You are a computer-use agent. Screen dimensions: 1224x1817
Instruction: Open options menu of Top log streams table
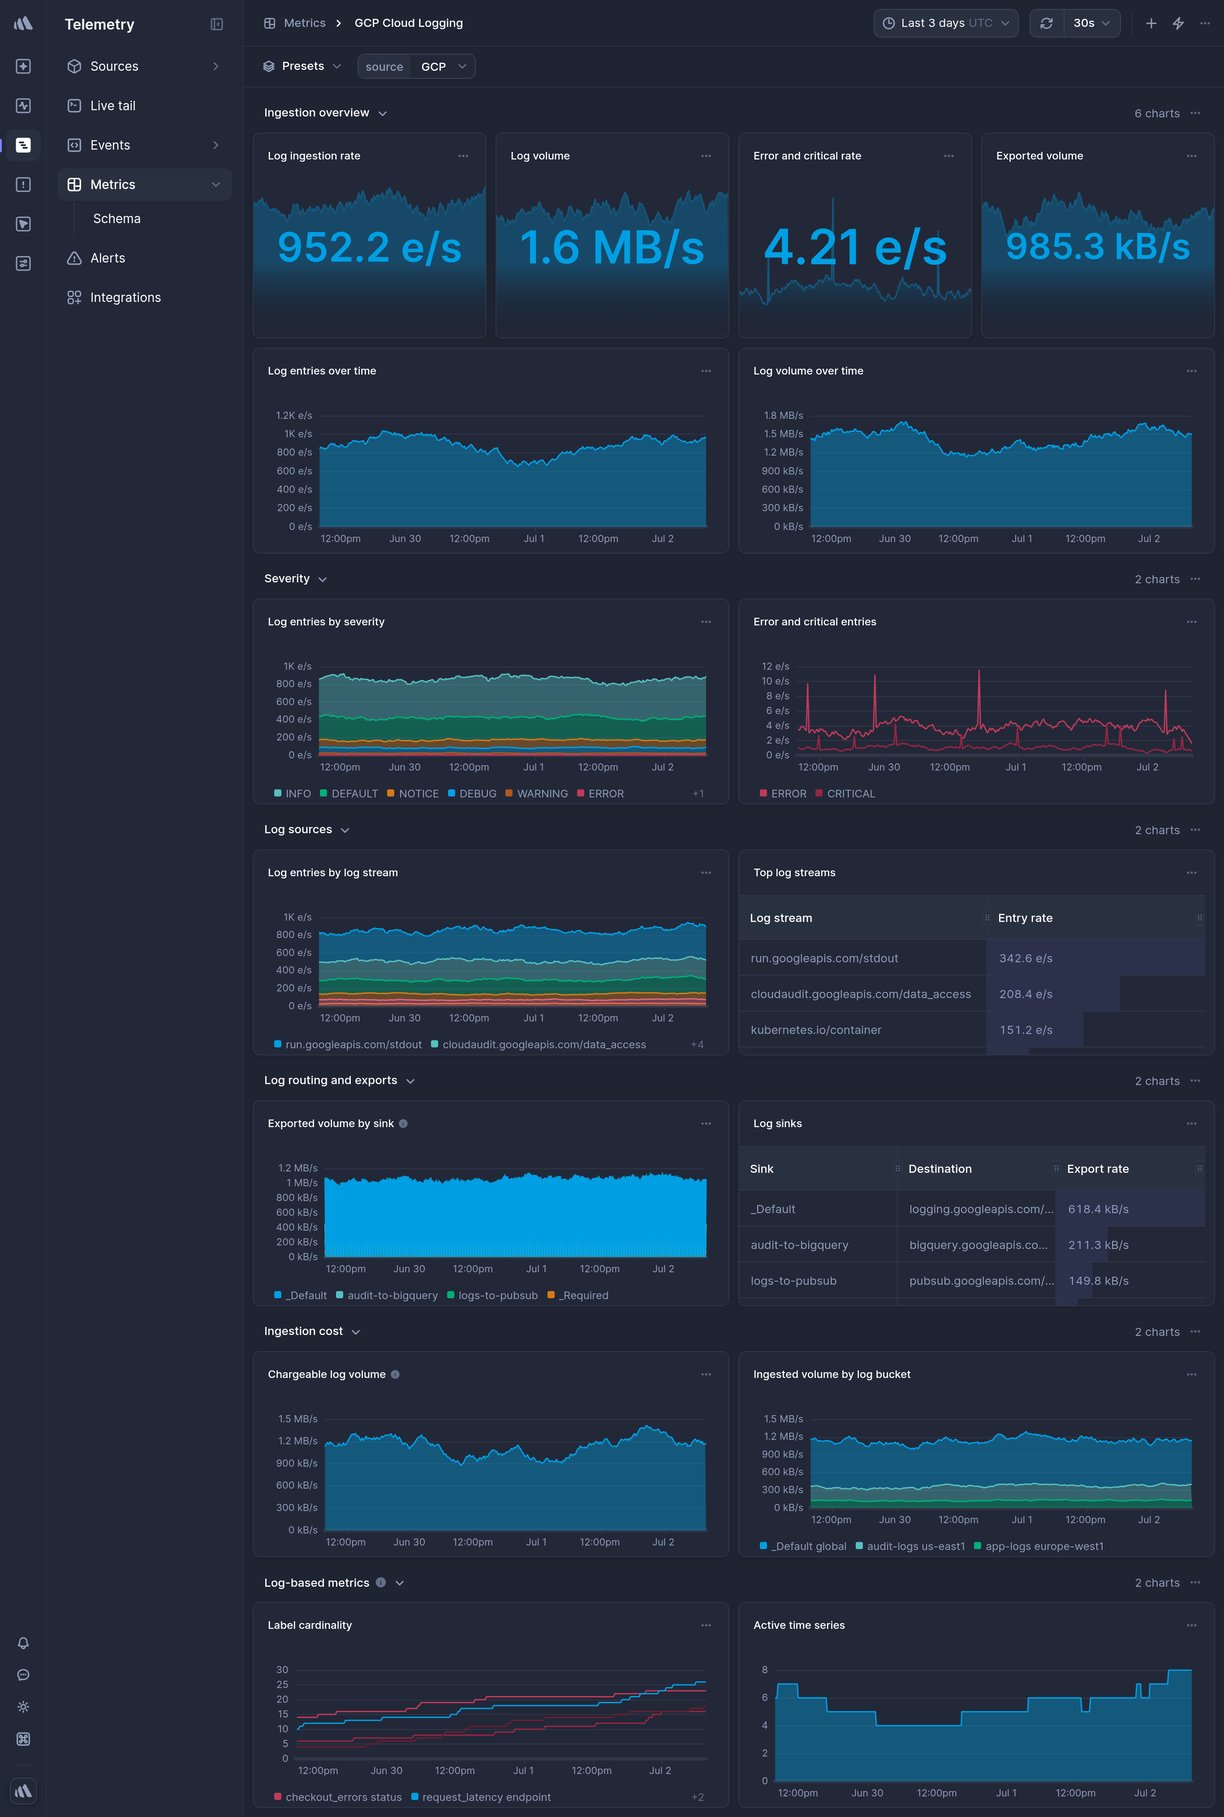[x=1191, y=873]
